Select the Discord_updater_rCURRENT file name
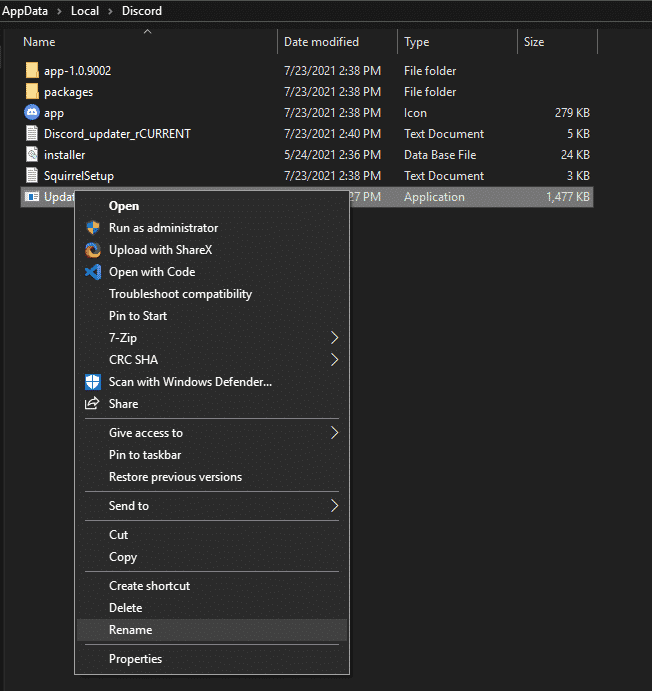This screenshot has height=691, width=652. click(x=117, y=134)
